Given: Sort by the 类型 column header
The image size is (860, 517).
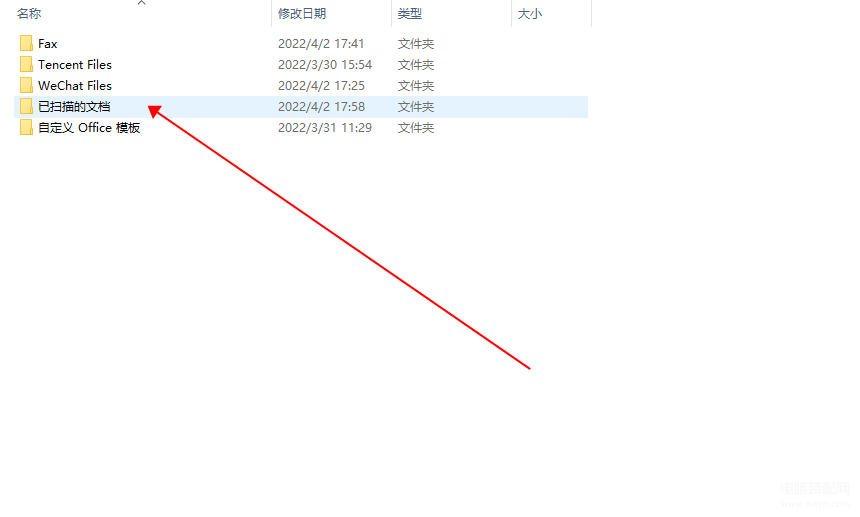Looking at the screenshot, I should pos(410,14).
